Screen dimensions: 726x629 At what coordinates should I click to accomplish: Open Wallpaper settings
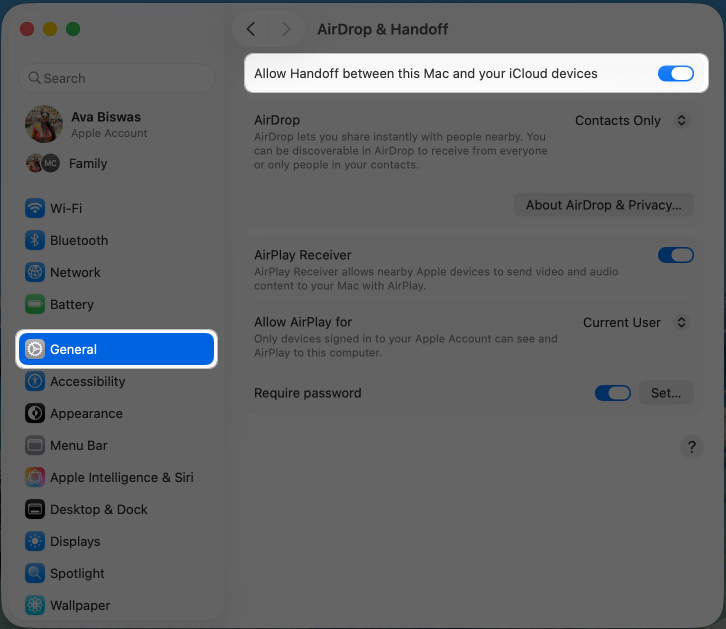point(116,605)
